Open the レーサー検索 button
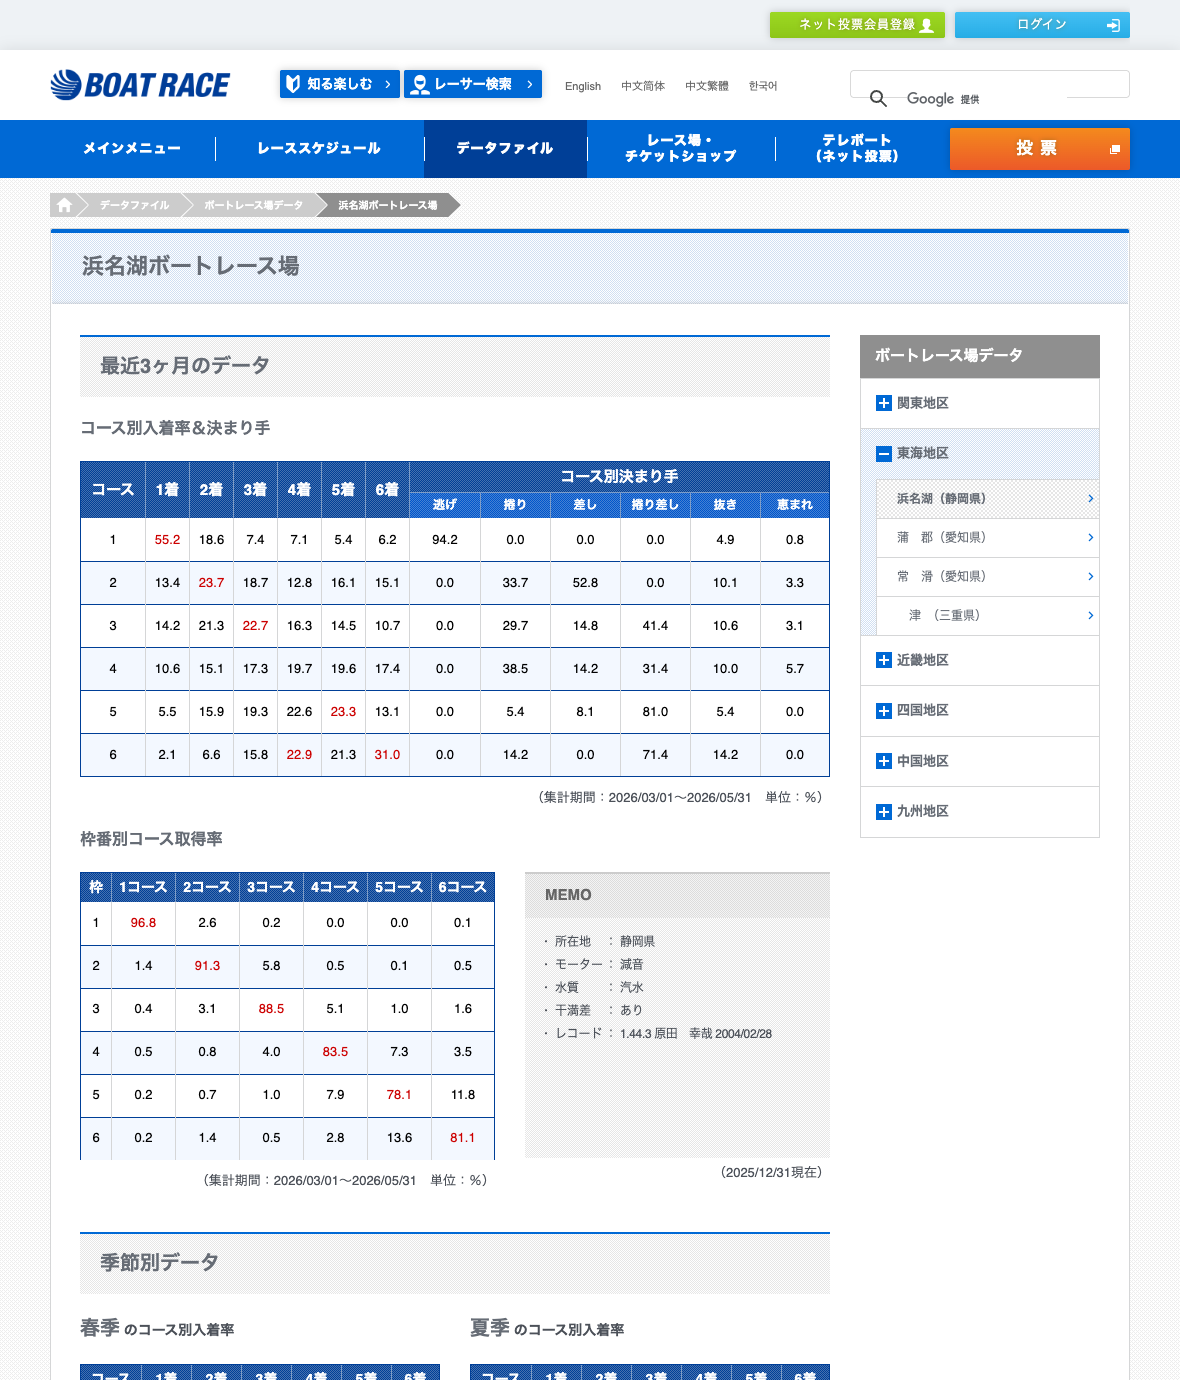This screenshot has height=1380, width=1180. tap(473, 84)
